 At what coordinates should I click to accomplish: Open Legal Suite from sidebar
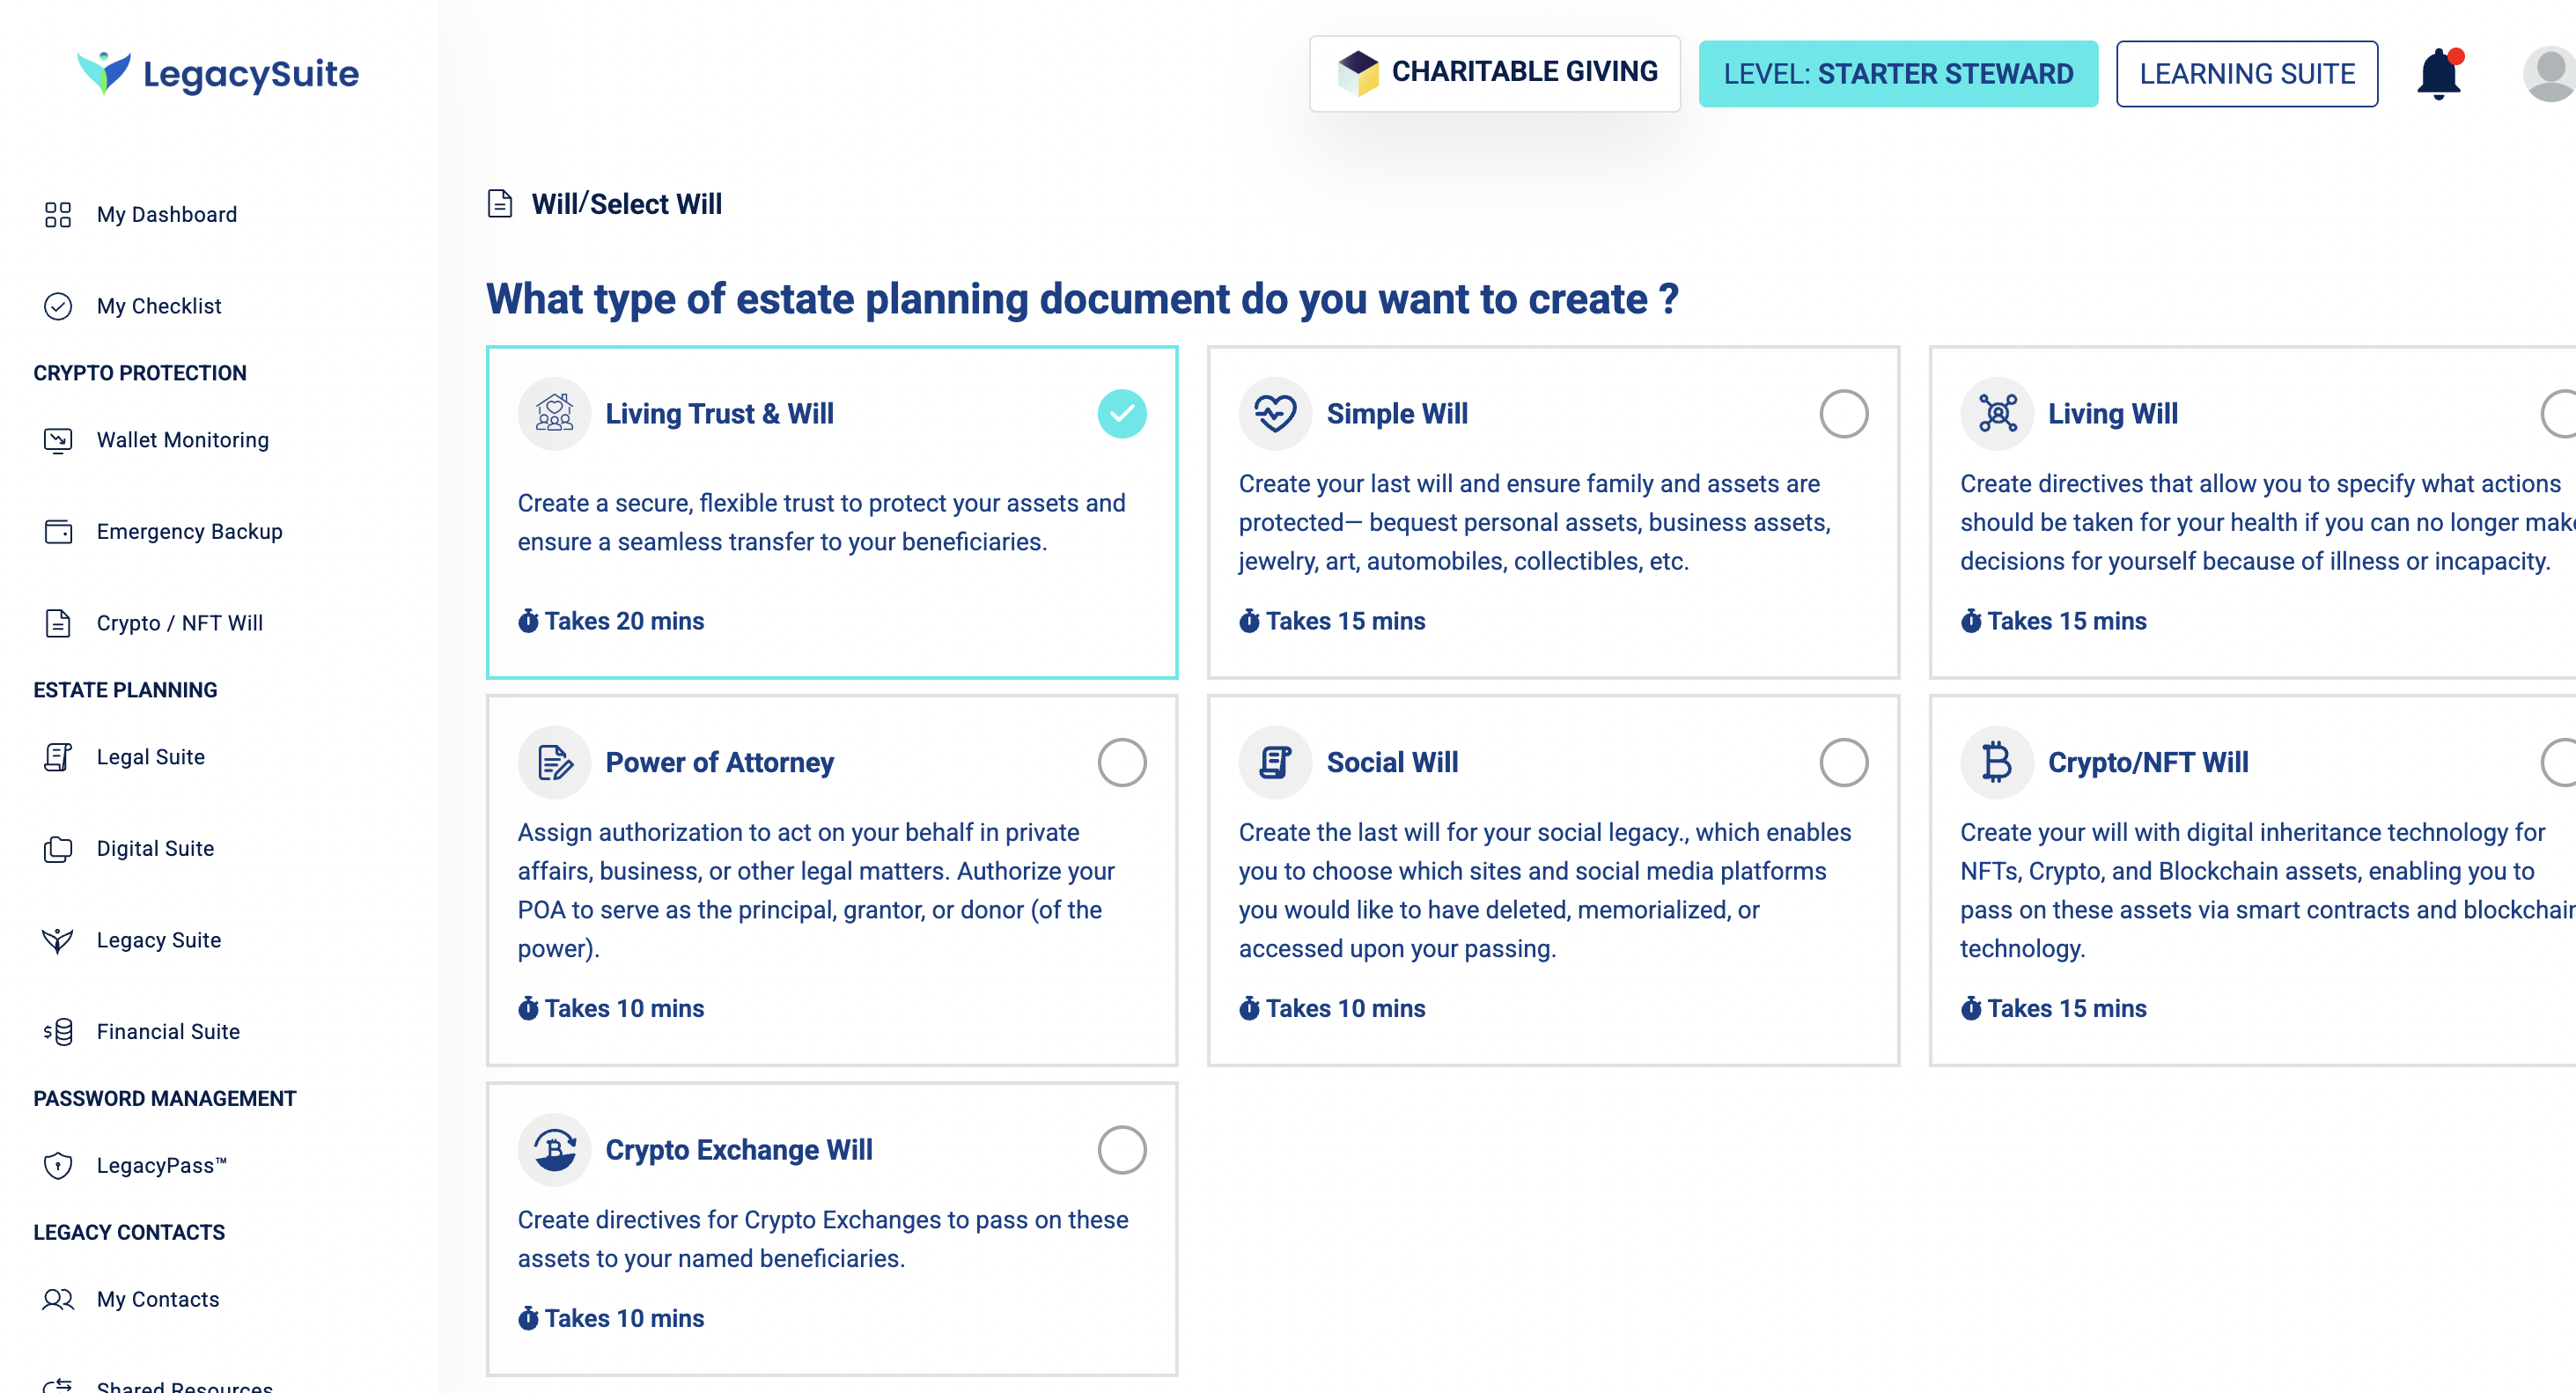click(x=150, y=757)
